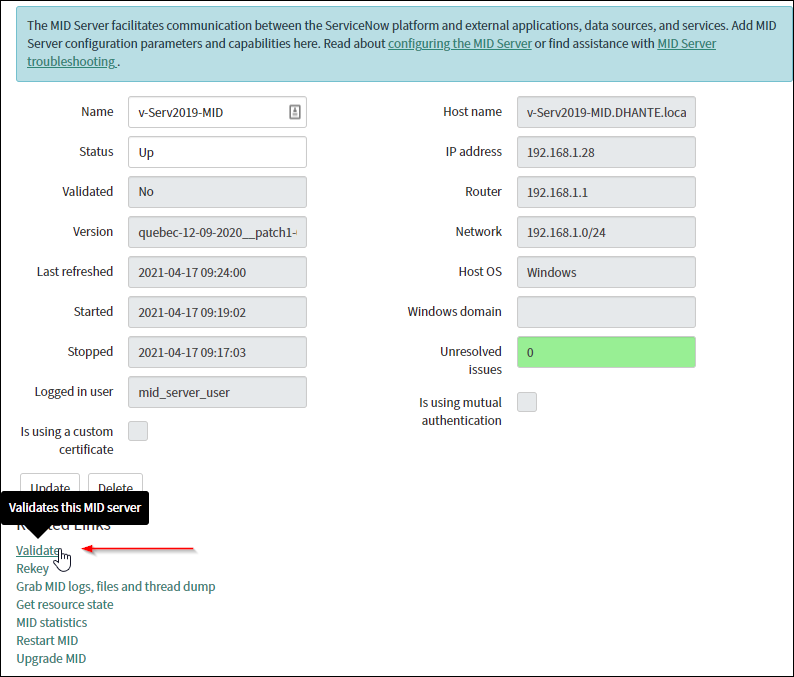This screenshot has height=677, width=794.
Task: Click the 'Host name' label
Action: click(x=472, y=111)
